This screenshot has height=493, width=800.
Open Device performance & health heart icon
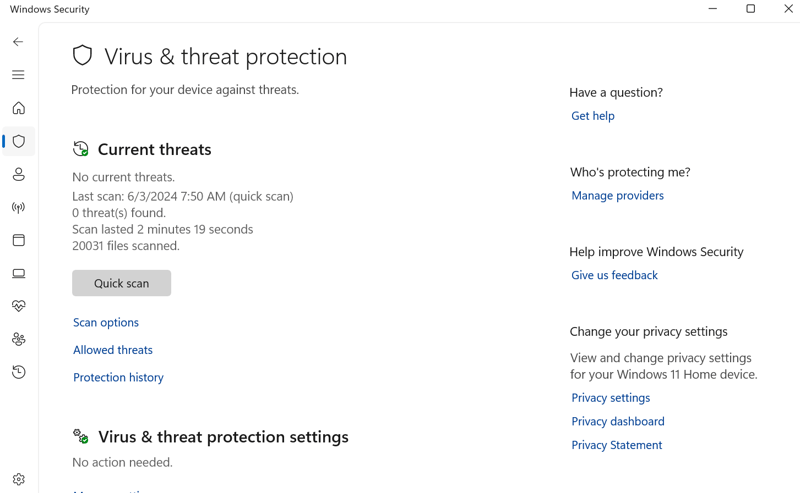tap(18, 306)
